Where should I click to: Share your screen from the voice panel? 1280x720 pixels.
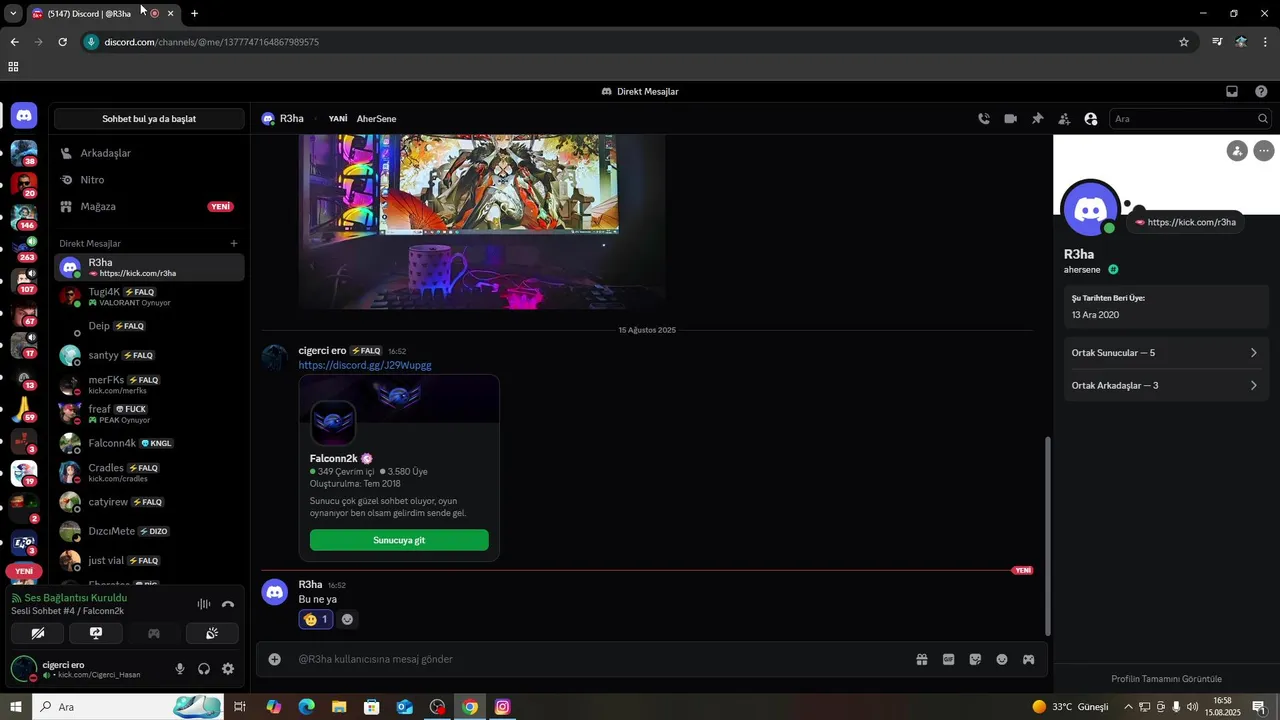[x=96, y=633]
